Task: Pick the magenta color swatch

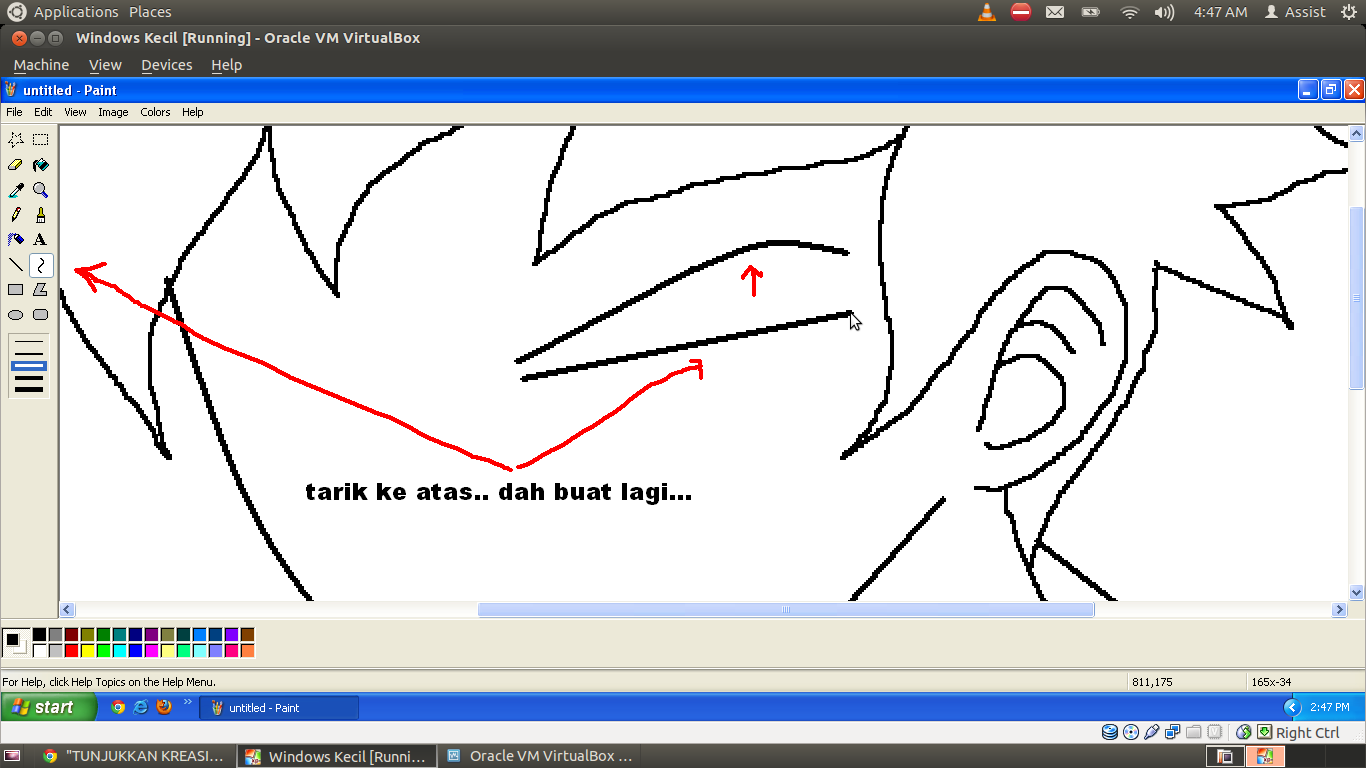Action: coord(151,651)
